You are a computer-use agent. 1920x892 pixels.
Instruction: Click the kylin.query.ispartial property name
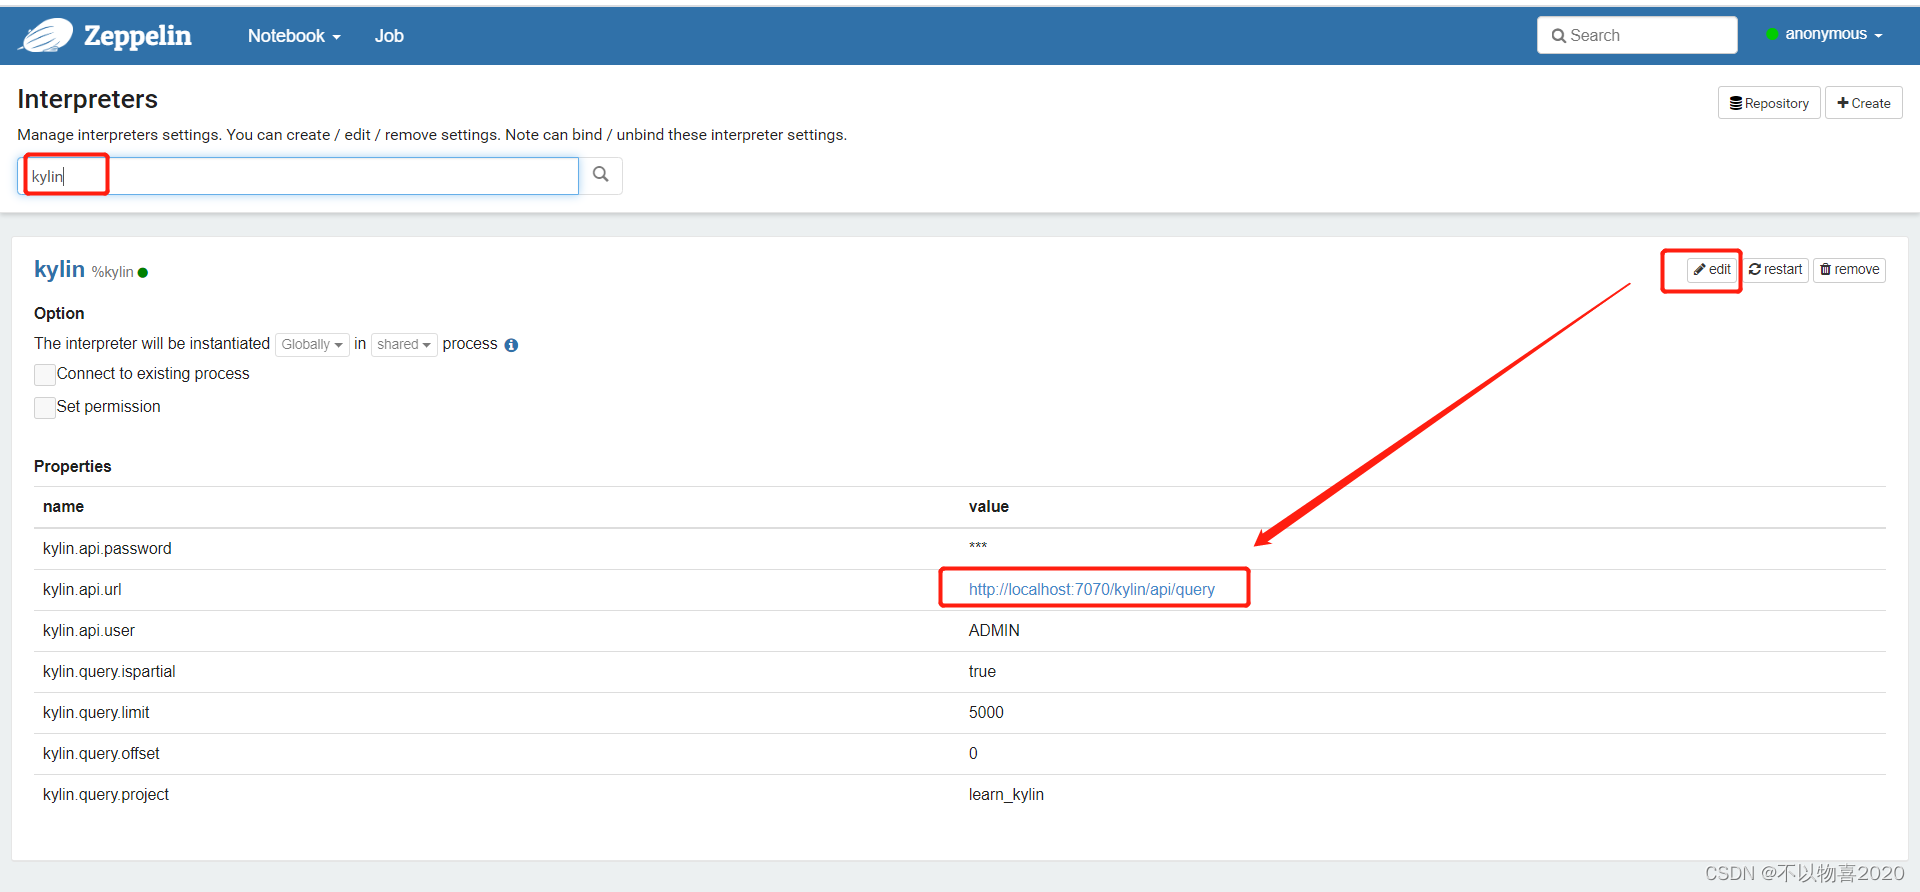[109, 672]
